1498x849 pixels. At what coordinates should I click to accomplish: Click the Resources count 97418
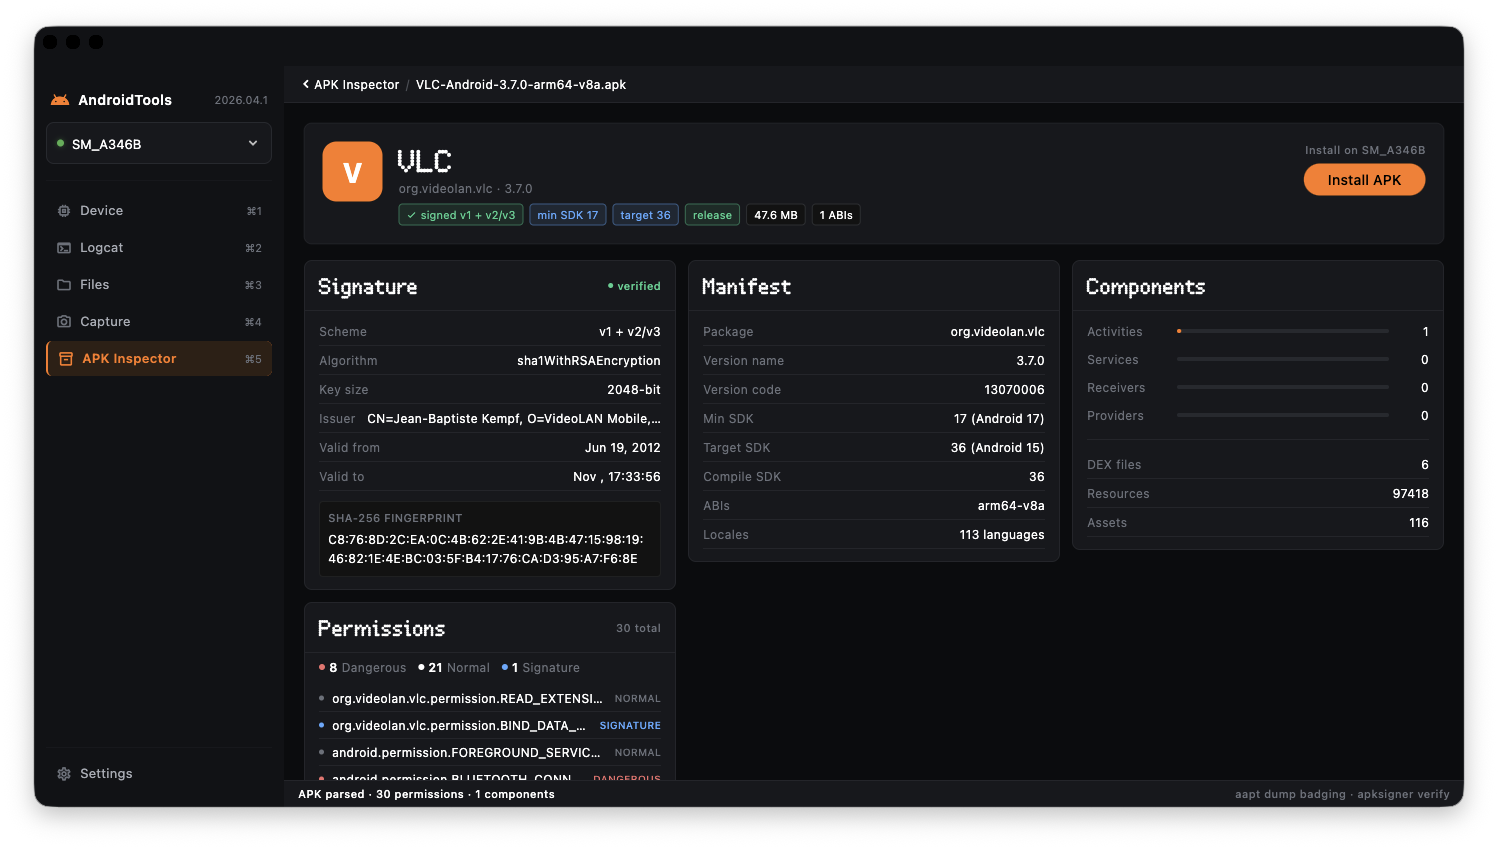coord(1411,494)
